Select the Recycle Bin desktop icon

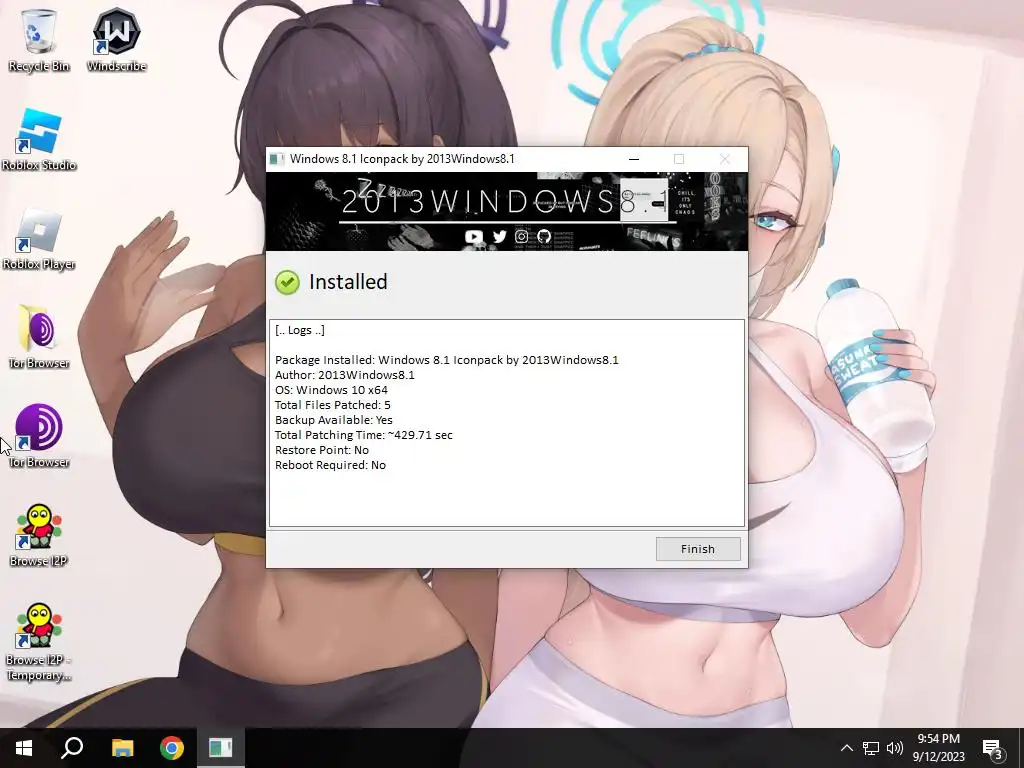click(39, 40)
